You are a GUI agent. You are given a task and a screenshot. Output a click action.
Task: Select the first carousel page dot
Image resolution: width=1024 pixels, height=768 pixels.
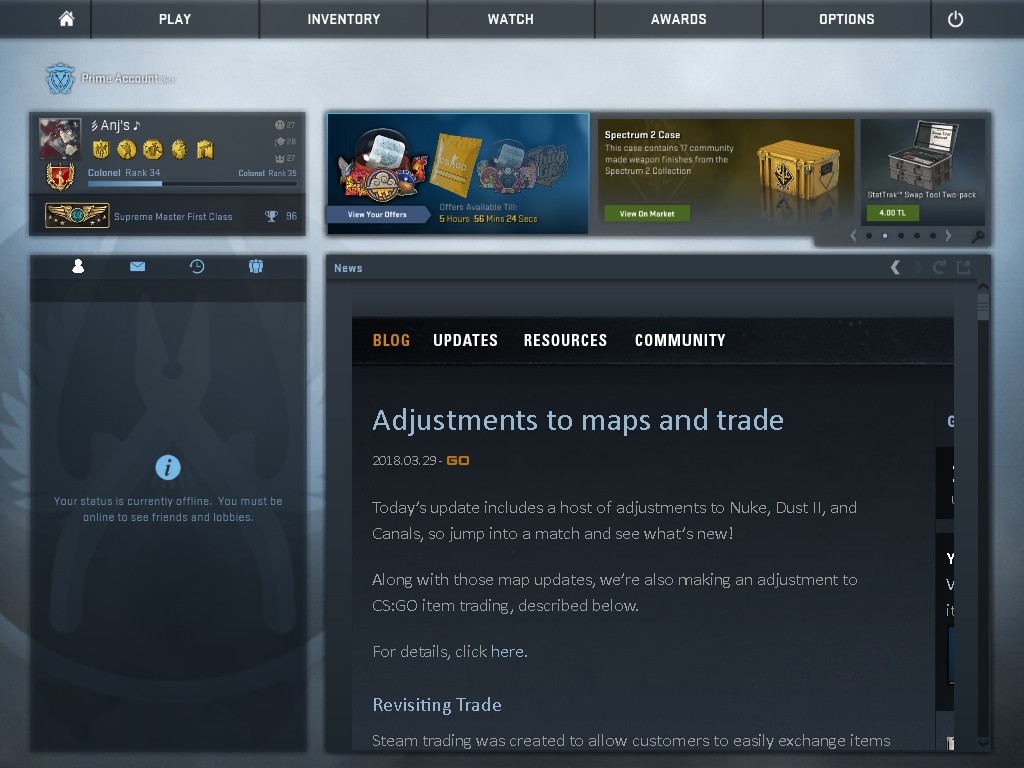tap(869, 236)
